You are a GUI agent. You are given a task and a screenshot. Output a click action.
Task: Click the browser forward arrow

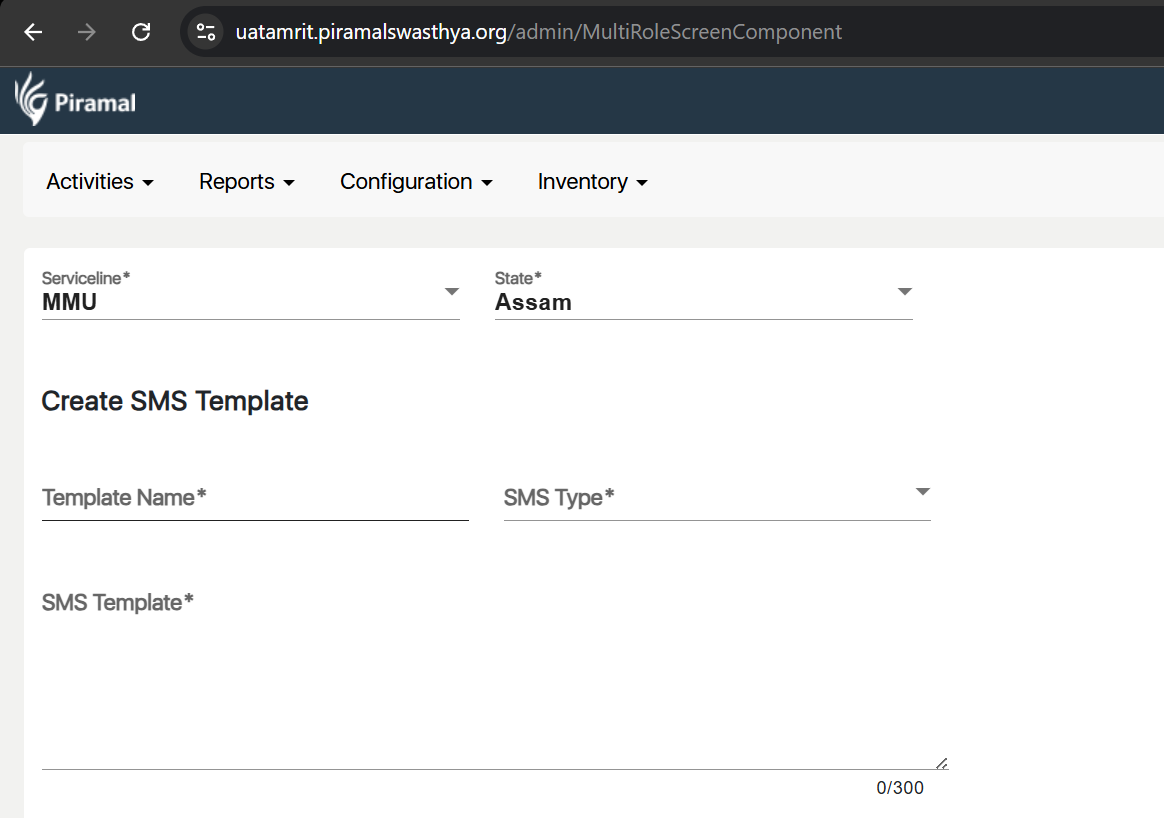pos(87,32)
